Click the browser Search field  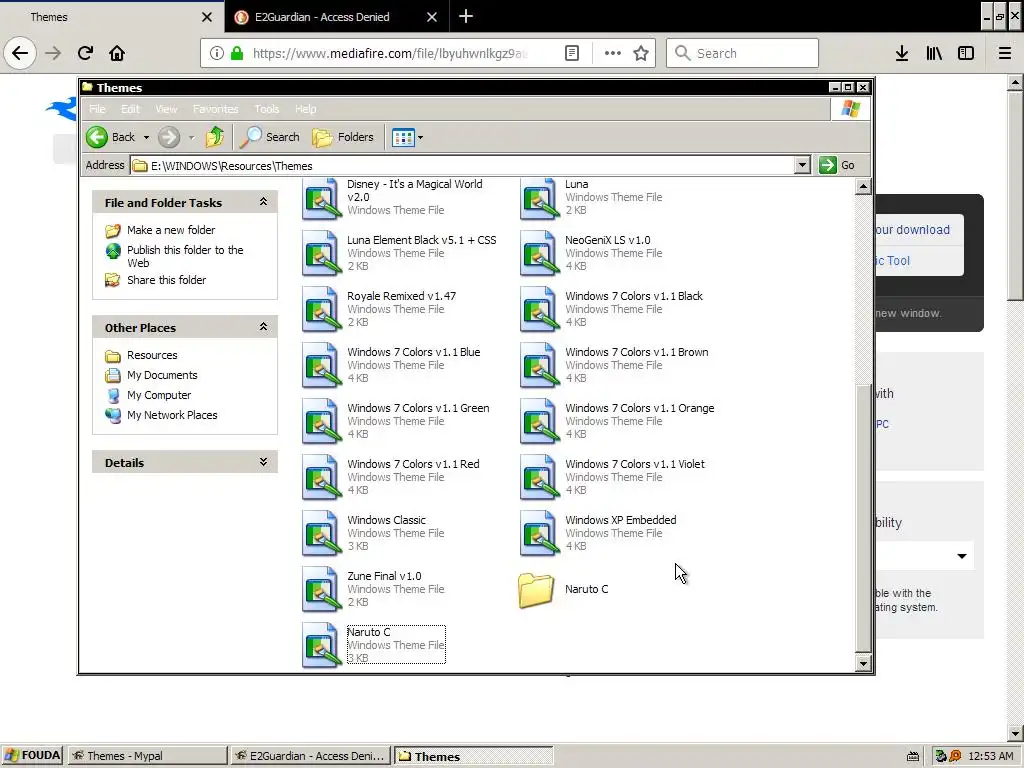pyautogui.click(x=742, y=53)
